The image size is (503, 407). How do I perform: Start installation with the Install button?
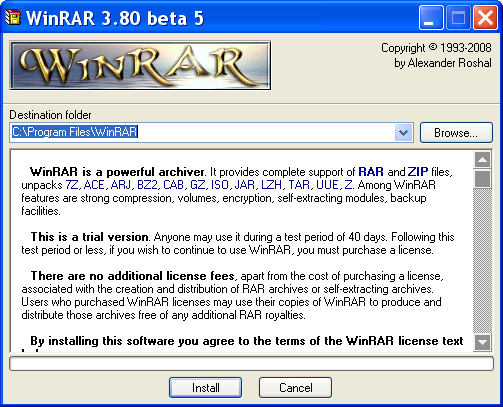[x=205, y=388]
